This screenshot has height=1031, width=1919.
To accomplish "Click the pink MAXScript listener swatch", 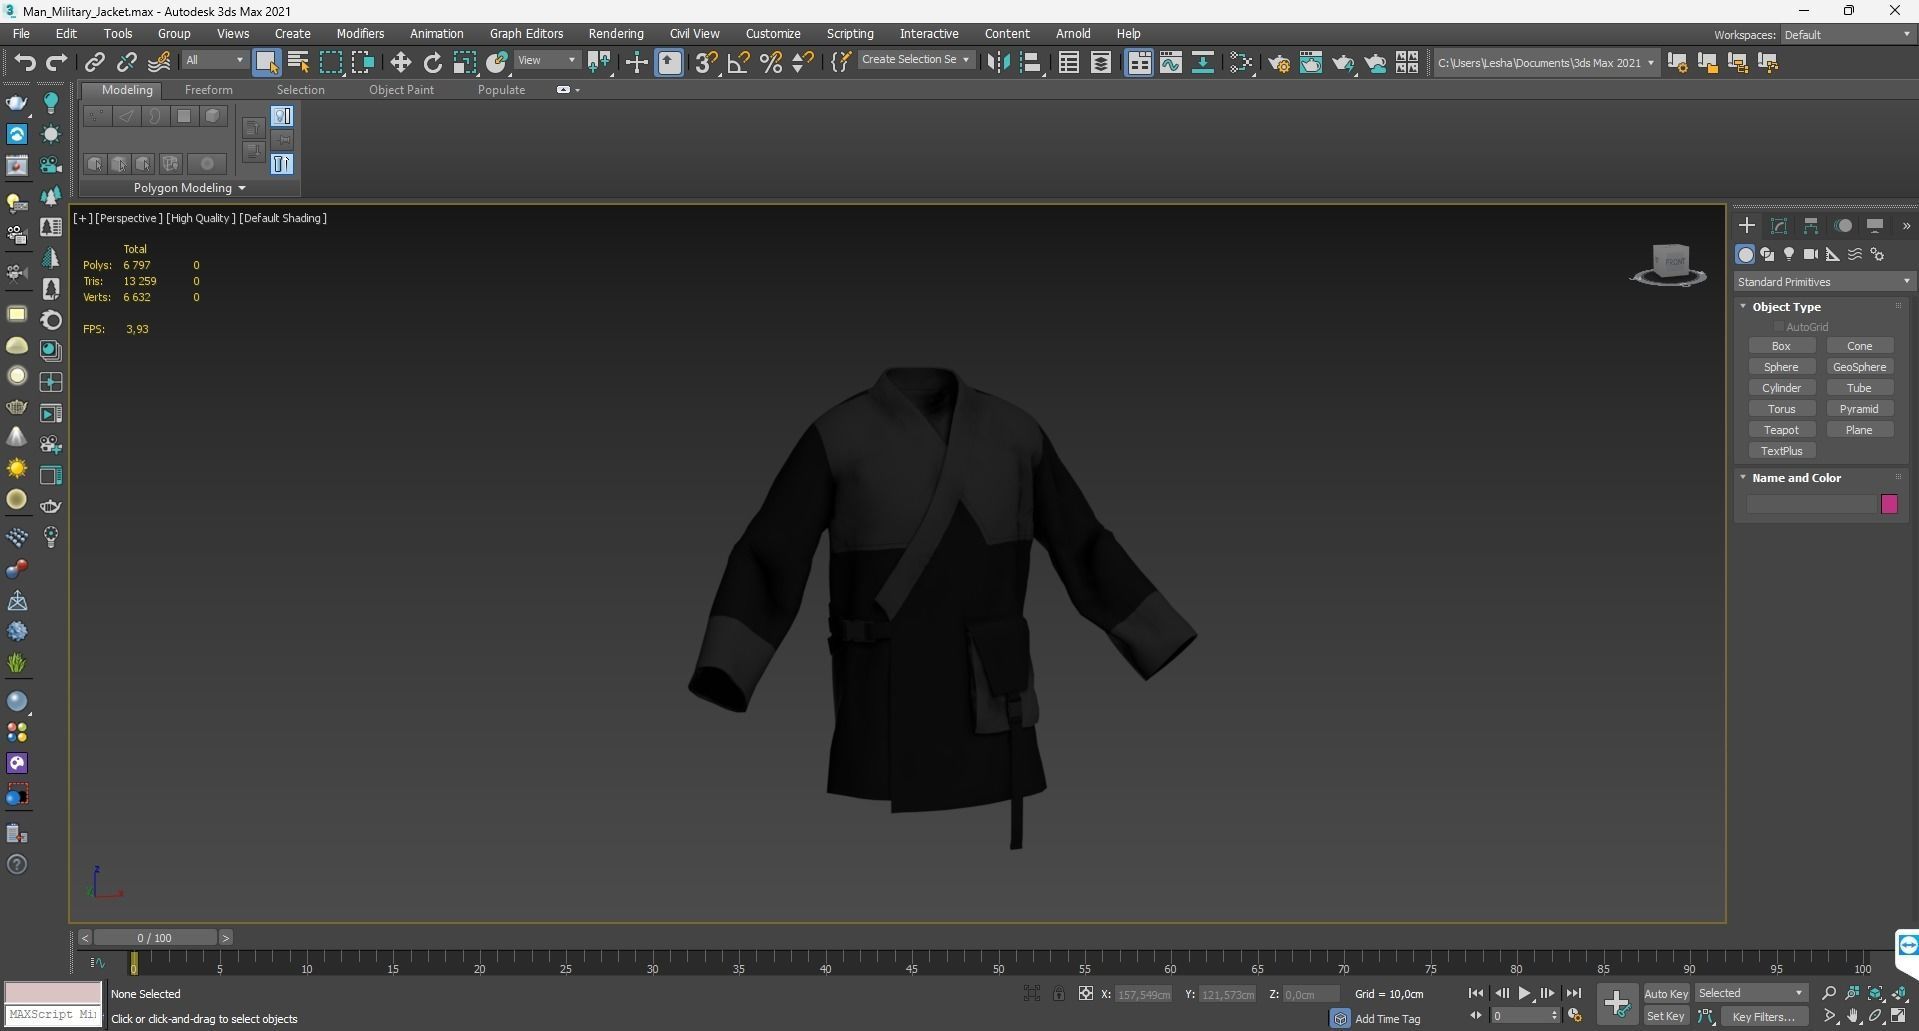I will tap(53, 993).
